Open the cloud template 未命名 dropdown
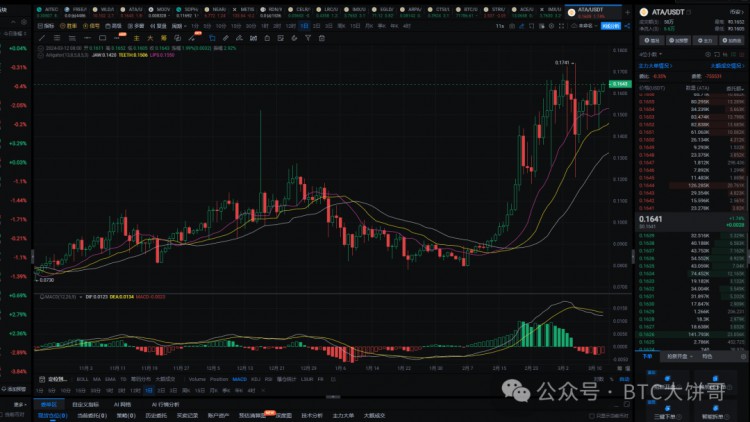 [x=584, y=26]
